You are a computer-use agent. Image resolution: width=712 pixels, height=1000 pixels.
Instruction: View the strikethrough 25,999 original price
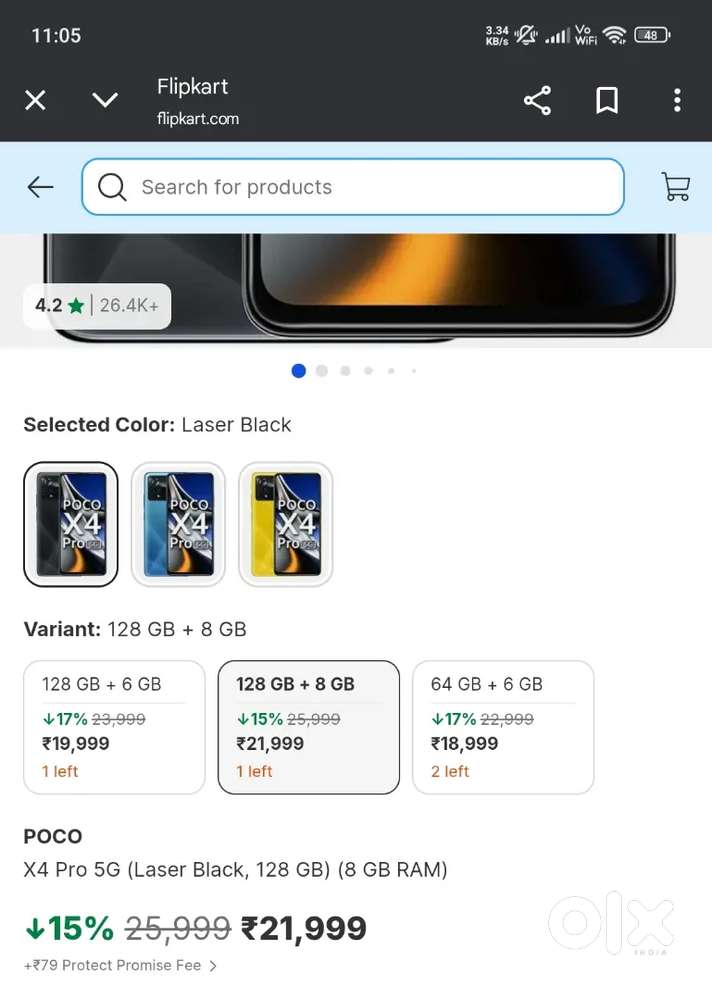[178, 928]
